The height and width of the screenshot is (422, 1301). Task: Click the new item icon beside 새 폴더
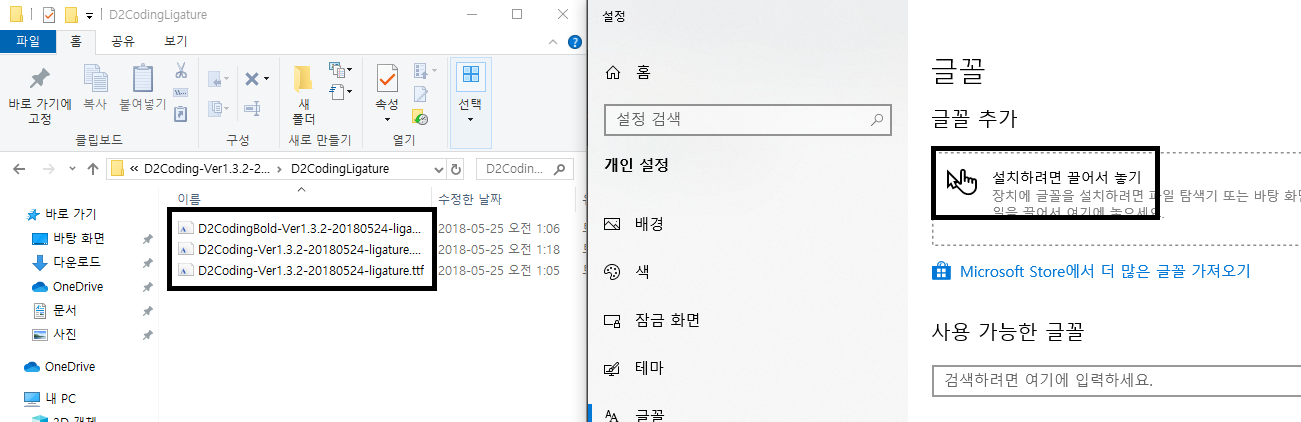338,70
